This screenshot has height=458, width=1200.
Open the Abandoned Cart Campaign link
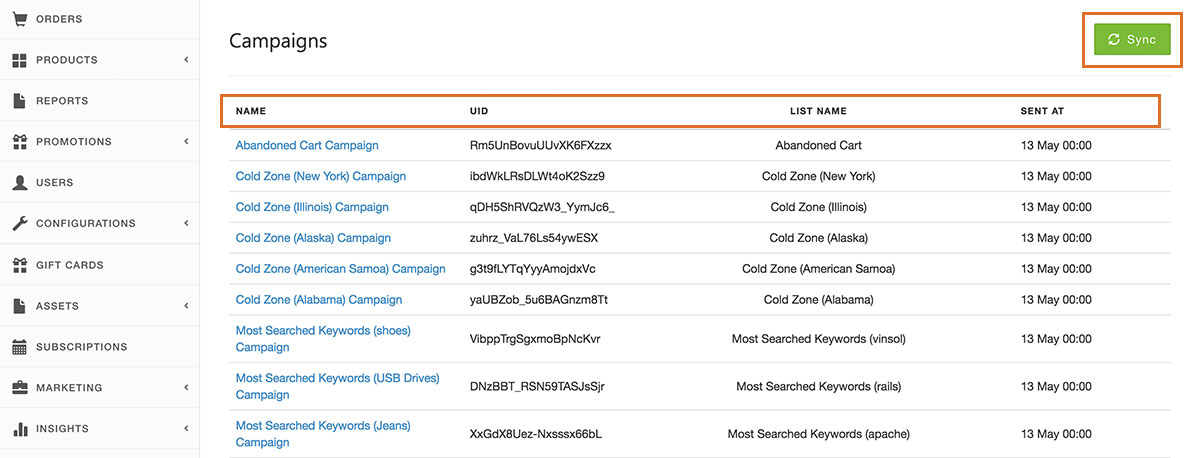[x=307, y=145]
